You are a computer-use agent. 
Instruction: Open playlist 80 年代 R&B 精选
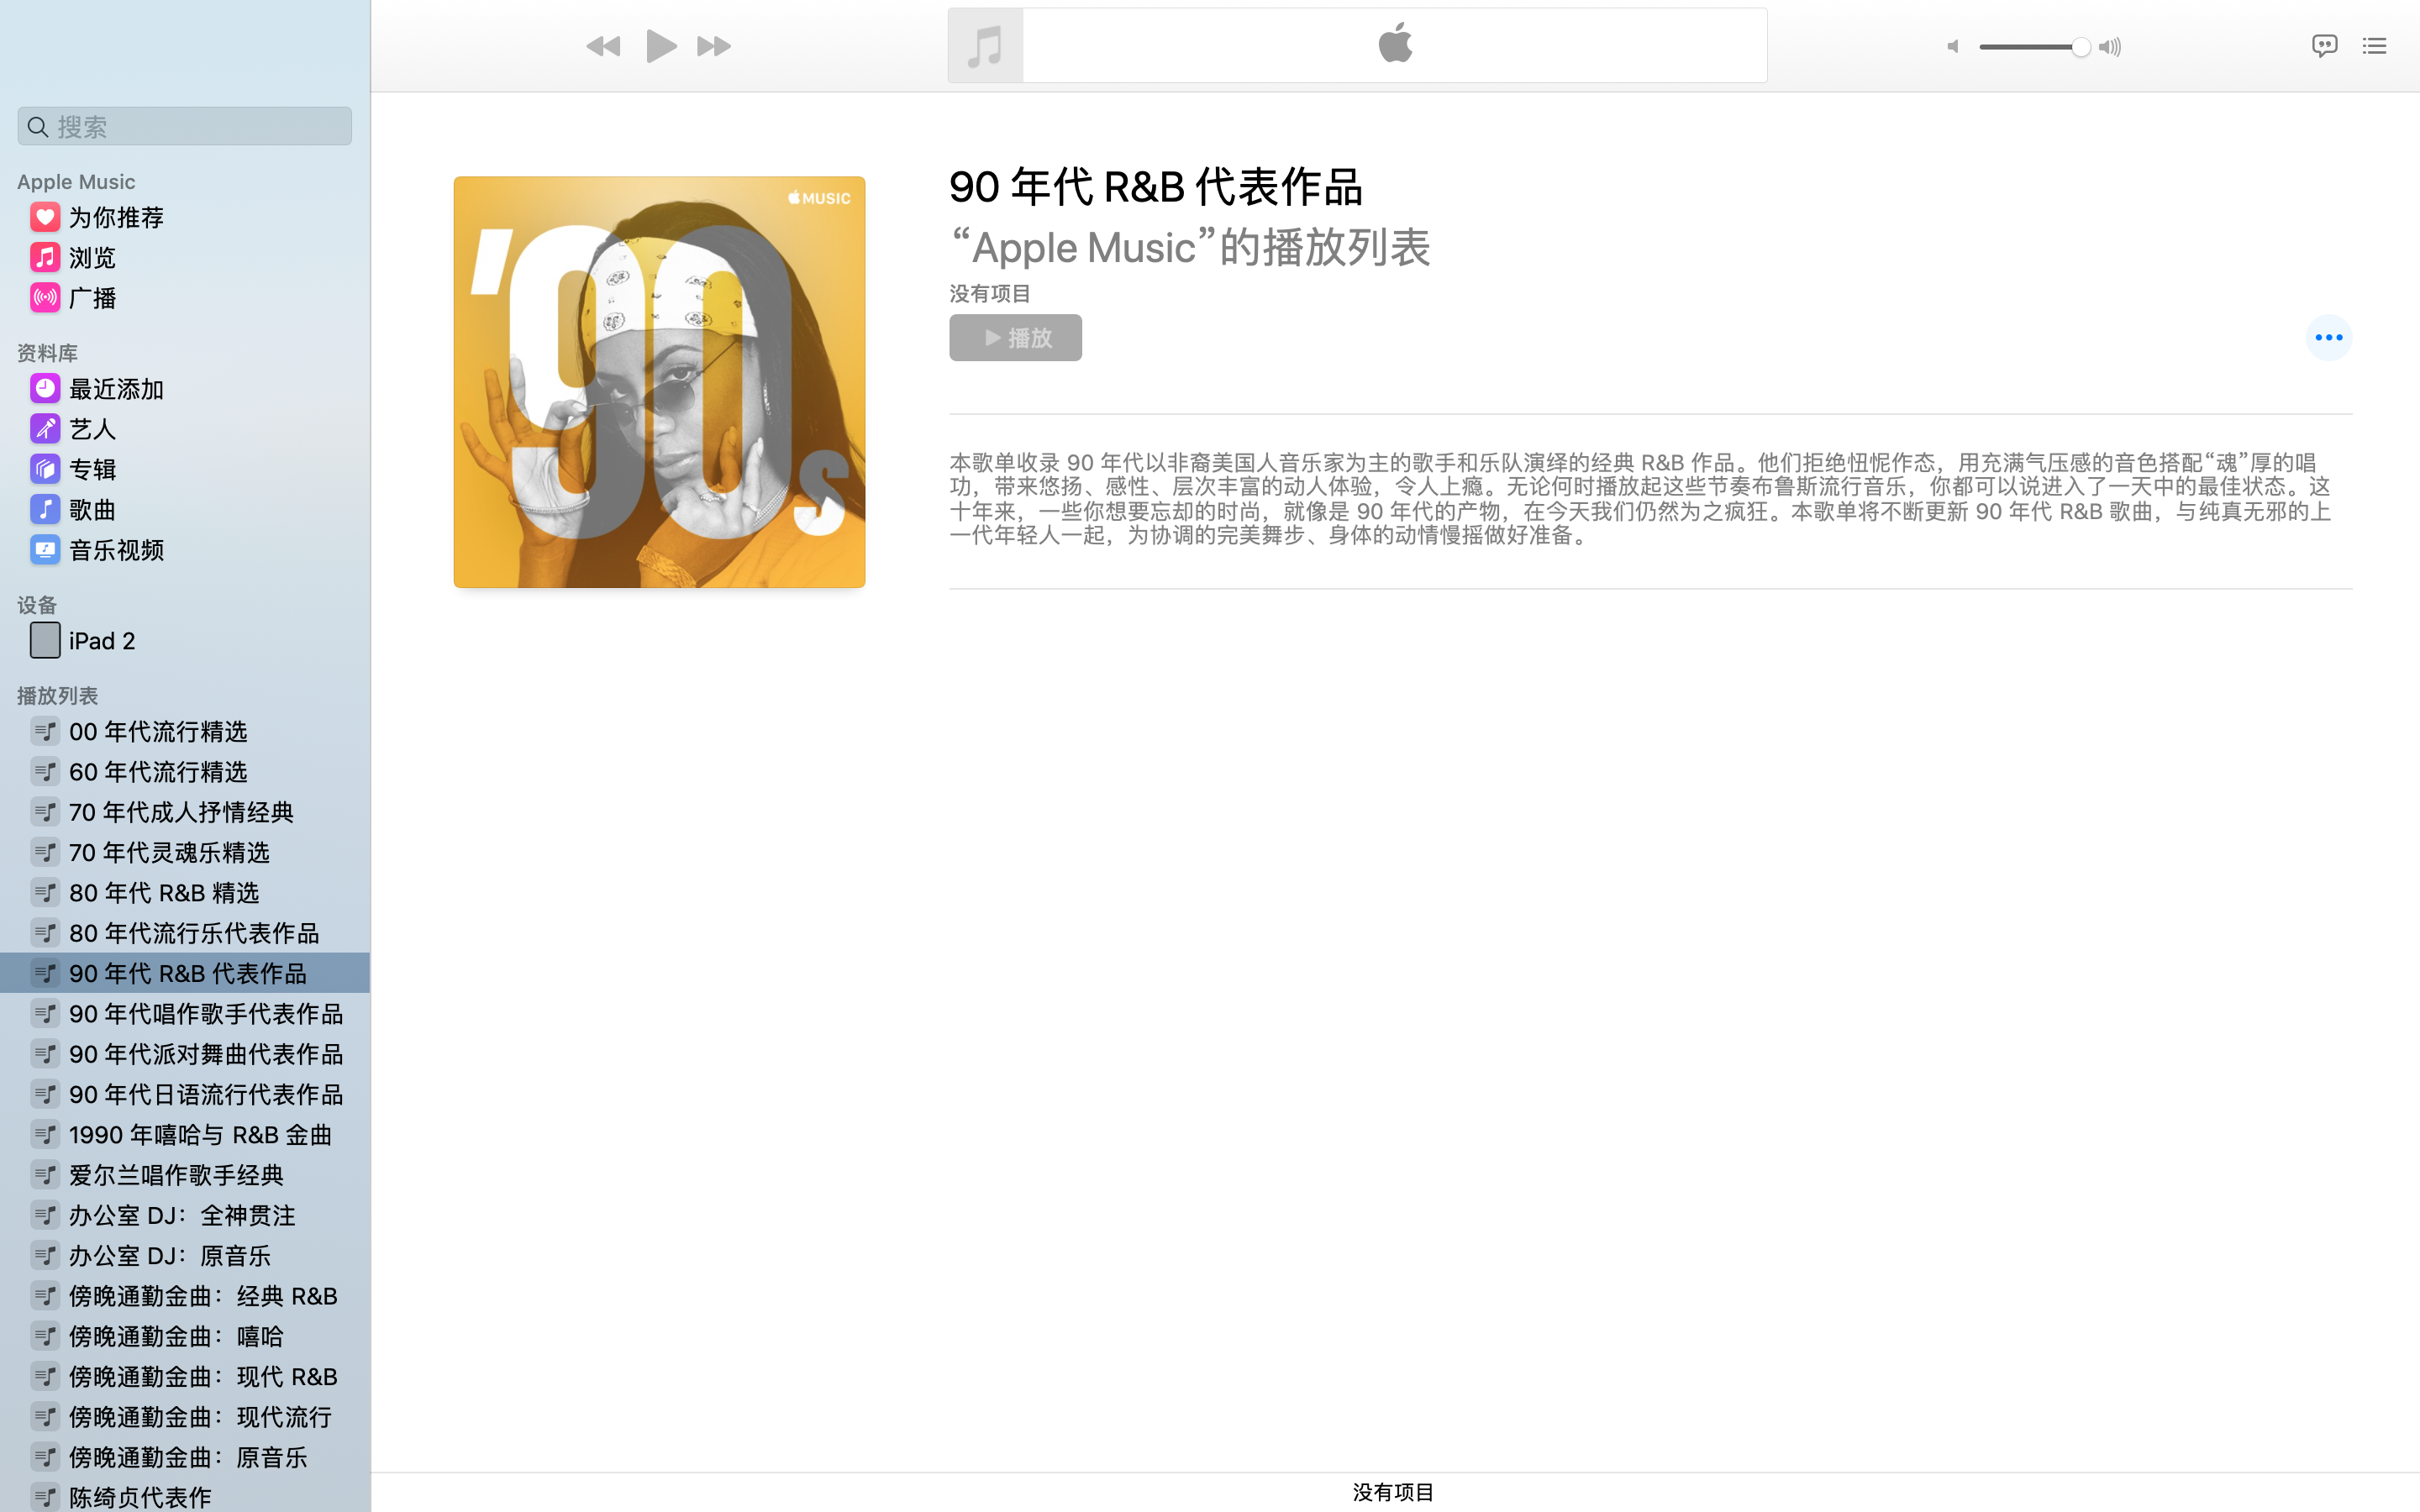[x=164, y=893]
